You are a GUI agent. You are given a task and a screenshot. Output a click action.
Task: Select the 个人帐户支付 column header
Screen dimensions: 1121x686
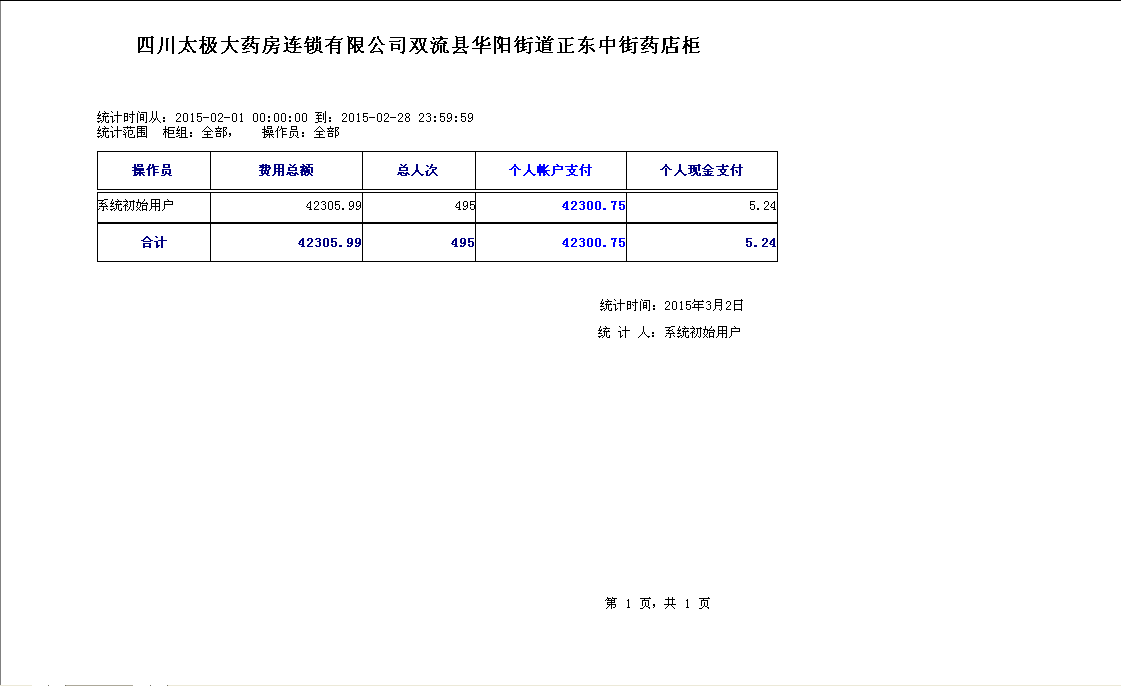pyautogui.click(x=550, y=170)
